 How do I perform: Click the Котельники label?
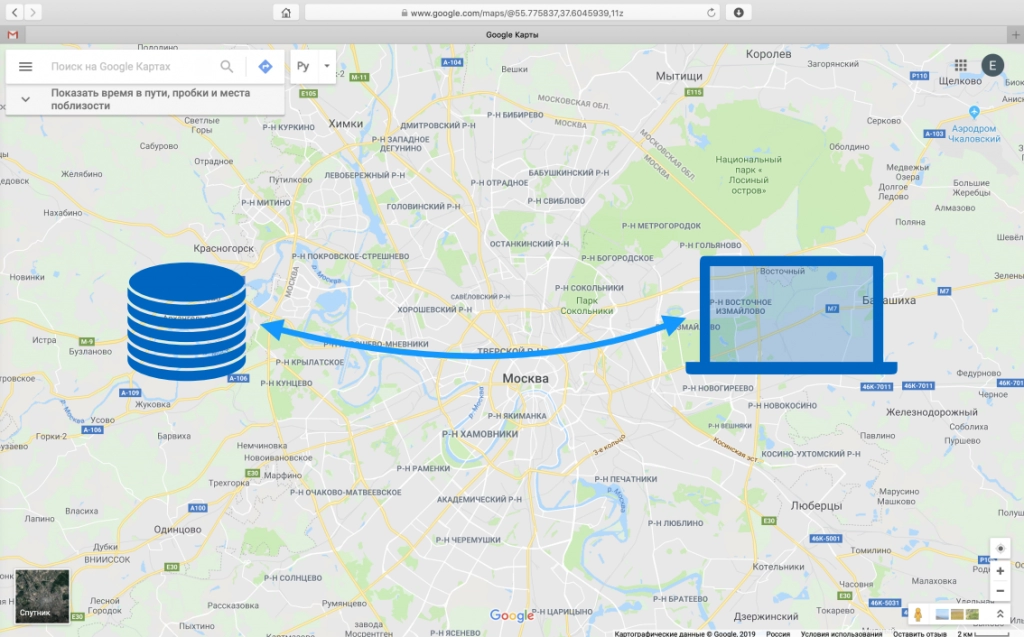click(x=778, y=566)
